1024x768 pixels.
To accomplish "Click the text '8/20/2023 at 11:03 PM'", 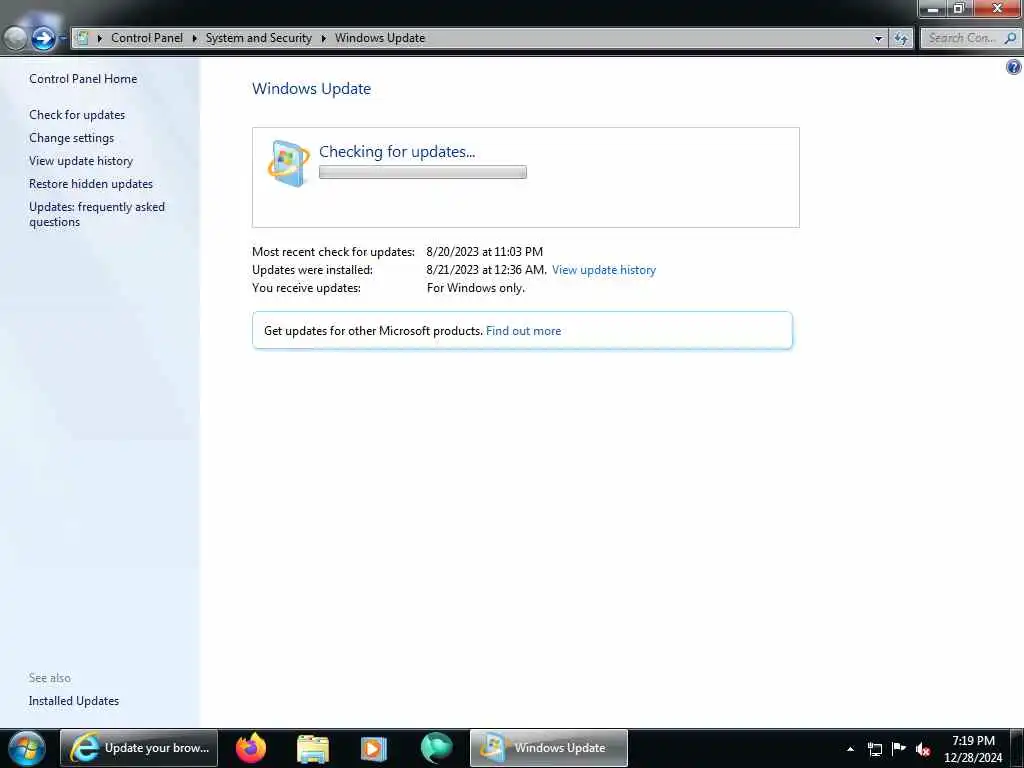I will point(485,251).
